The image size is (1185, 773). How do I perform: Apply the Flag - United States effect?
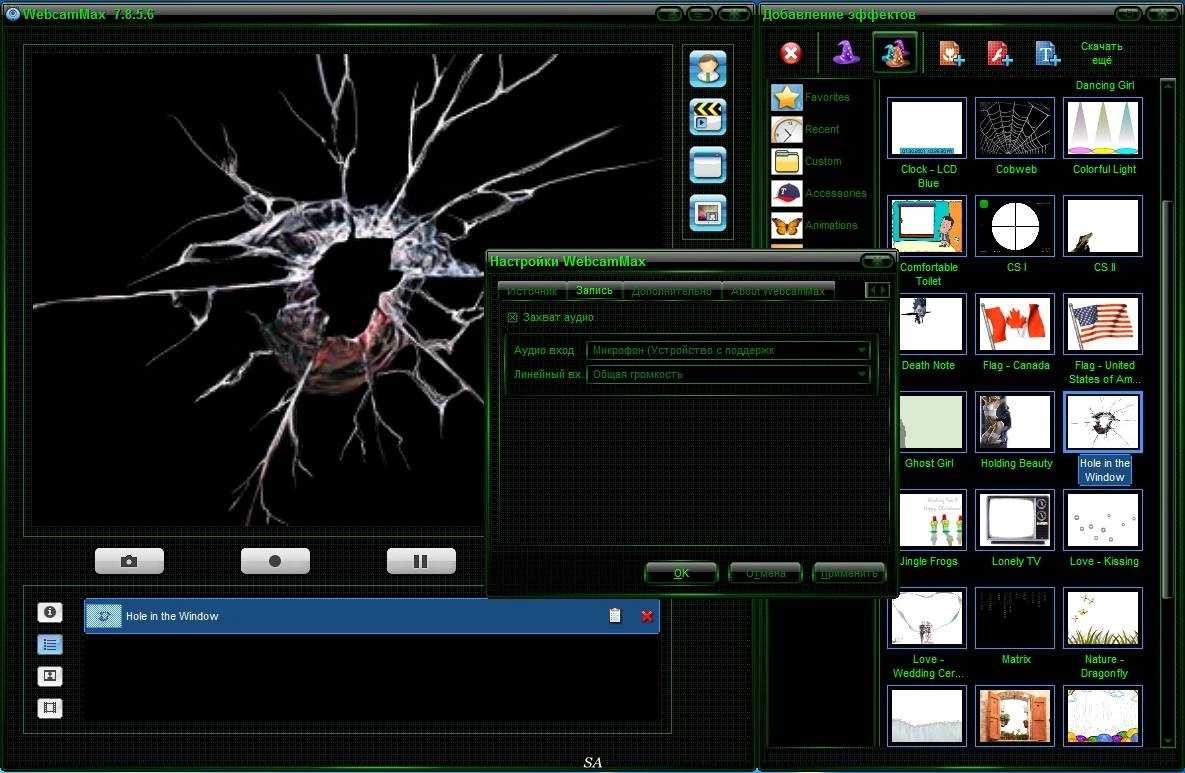coord(1103,324)
